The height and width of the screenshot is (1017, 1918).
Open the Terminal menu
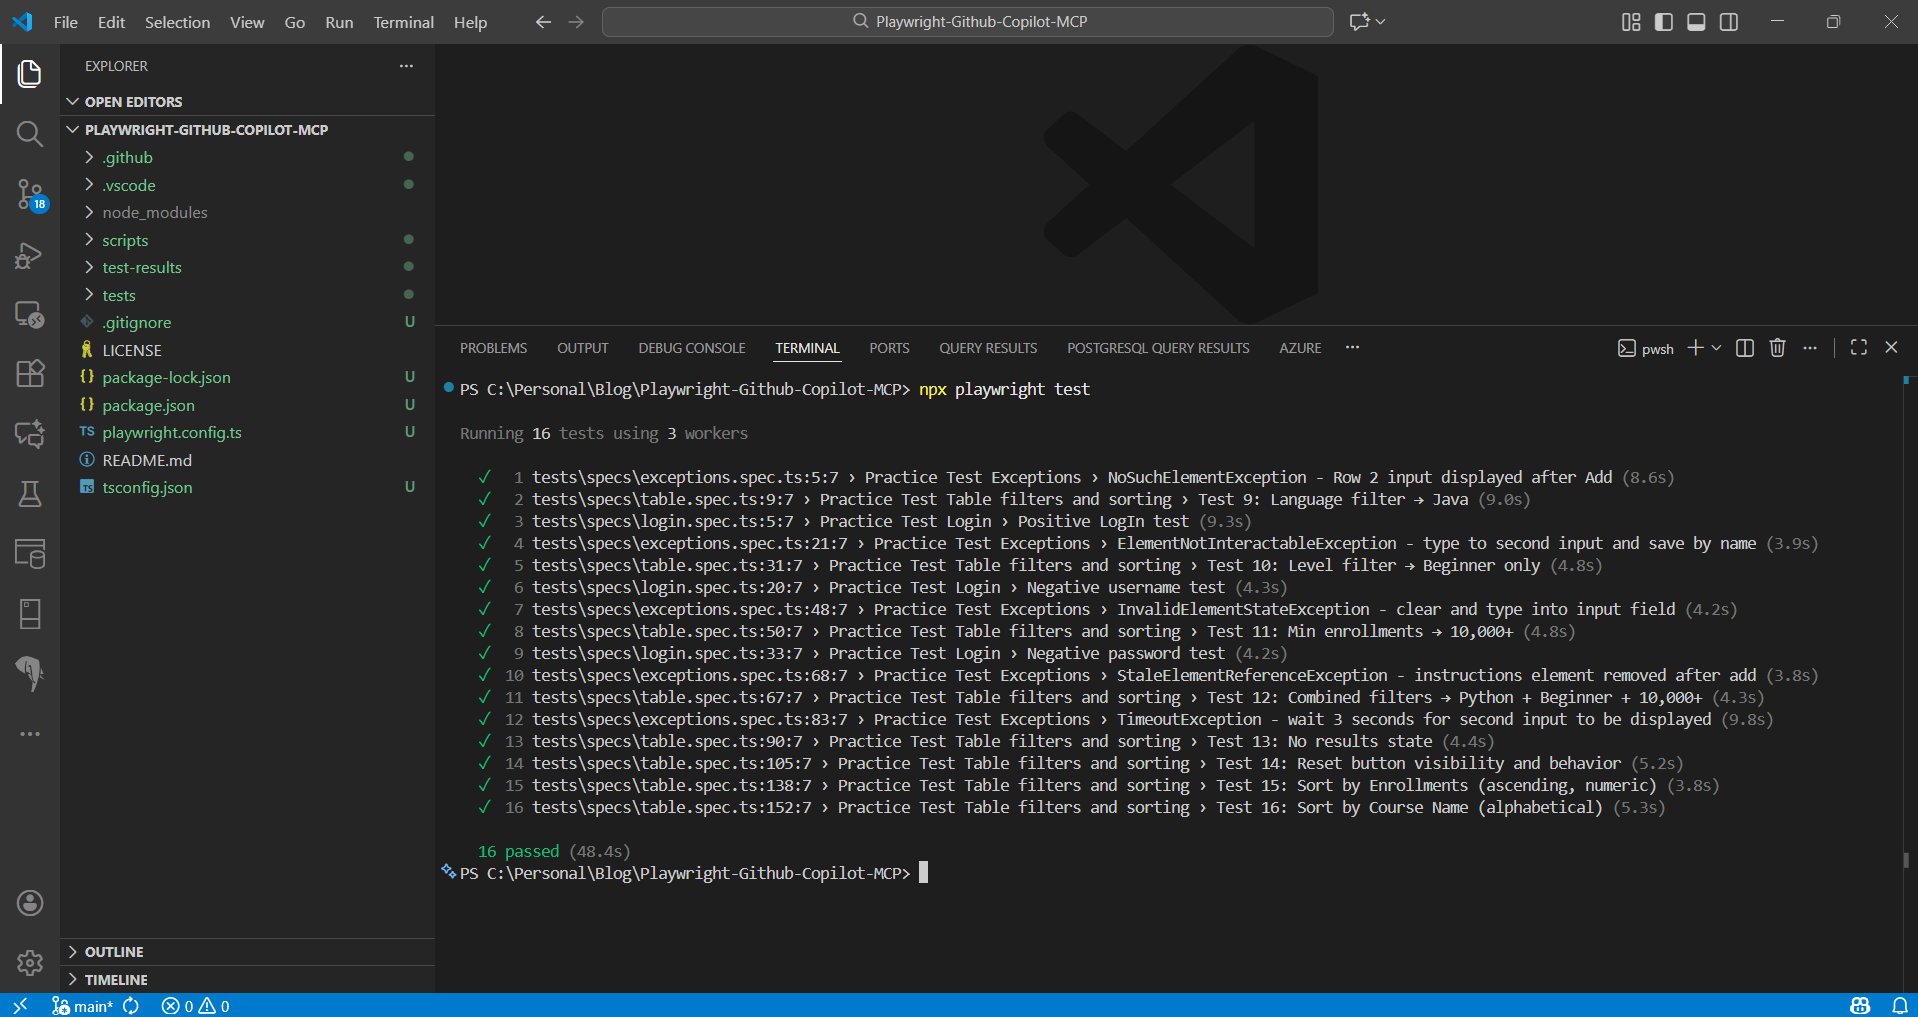pos(403,22)
